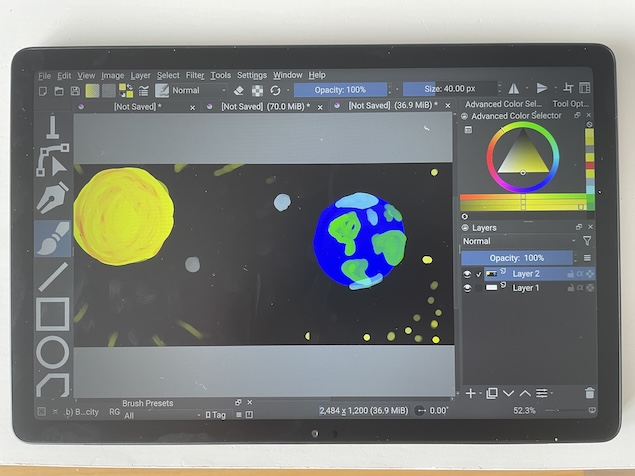The height and width of the screenshot is (476, 635).
Task: Move layer down with arrow
Action: (x=508, y=393)
